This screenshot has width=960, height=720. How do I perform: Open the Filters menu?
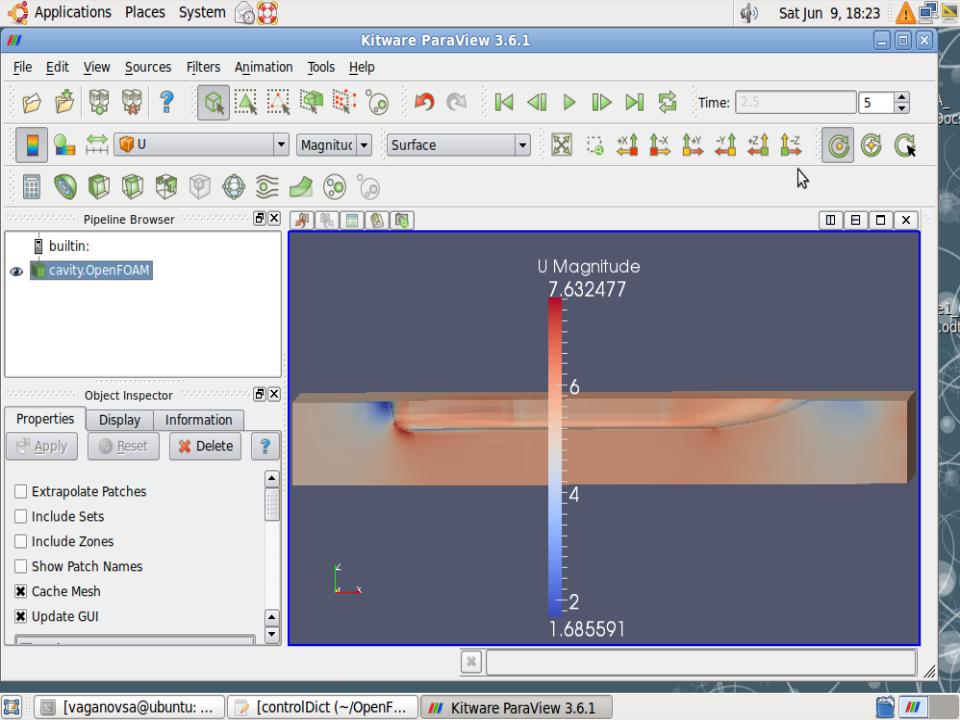click(203, 67)
